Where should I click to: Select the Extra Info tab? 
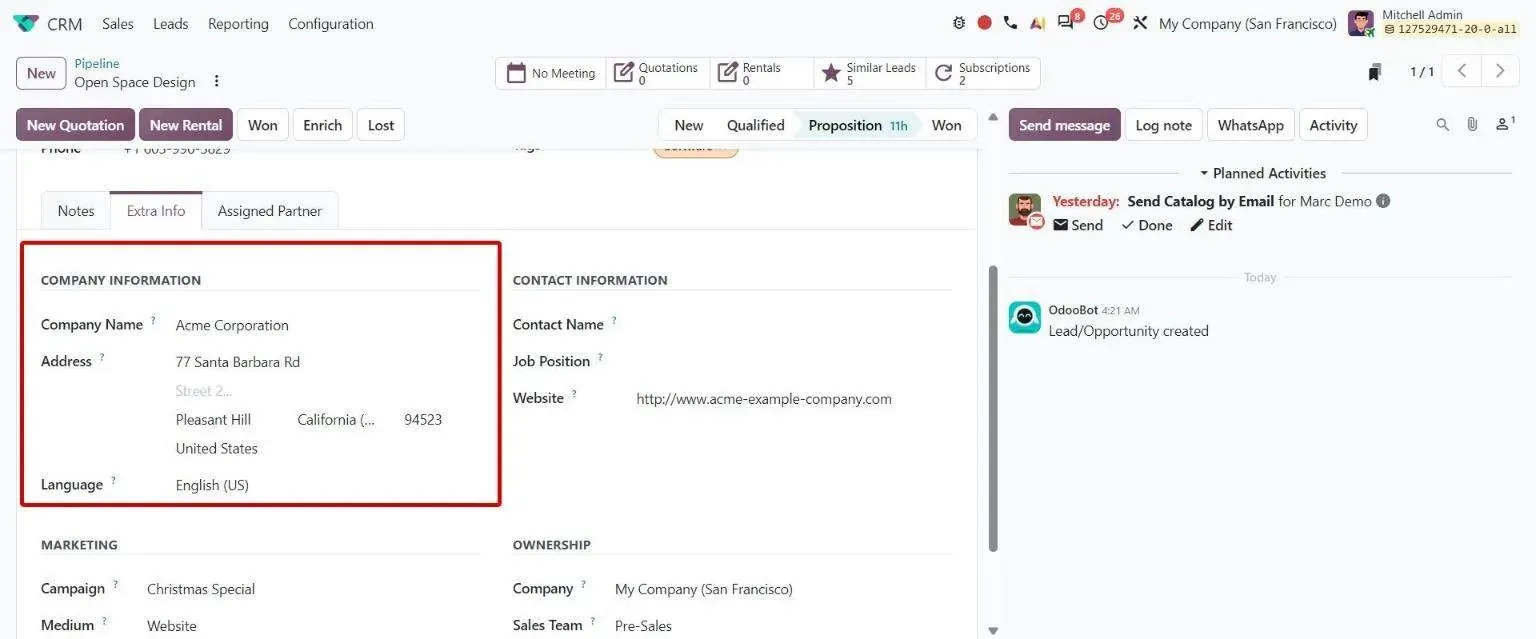coord(156,211)
